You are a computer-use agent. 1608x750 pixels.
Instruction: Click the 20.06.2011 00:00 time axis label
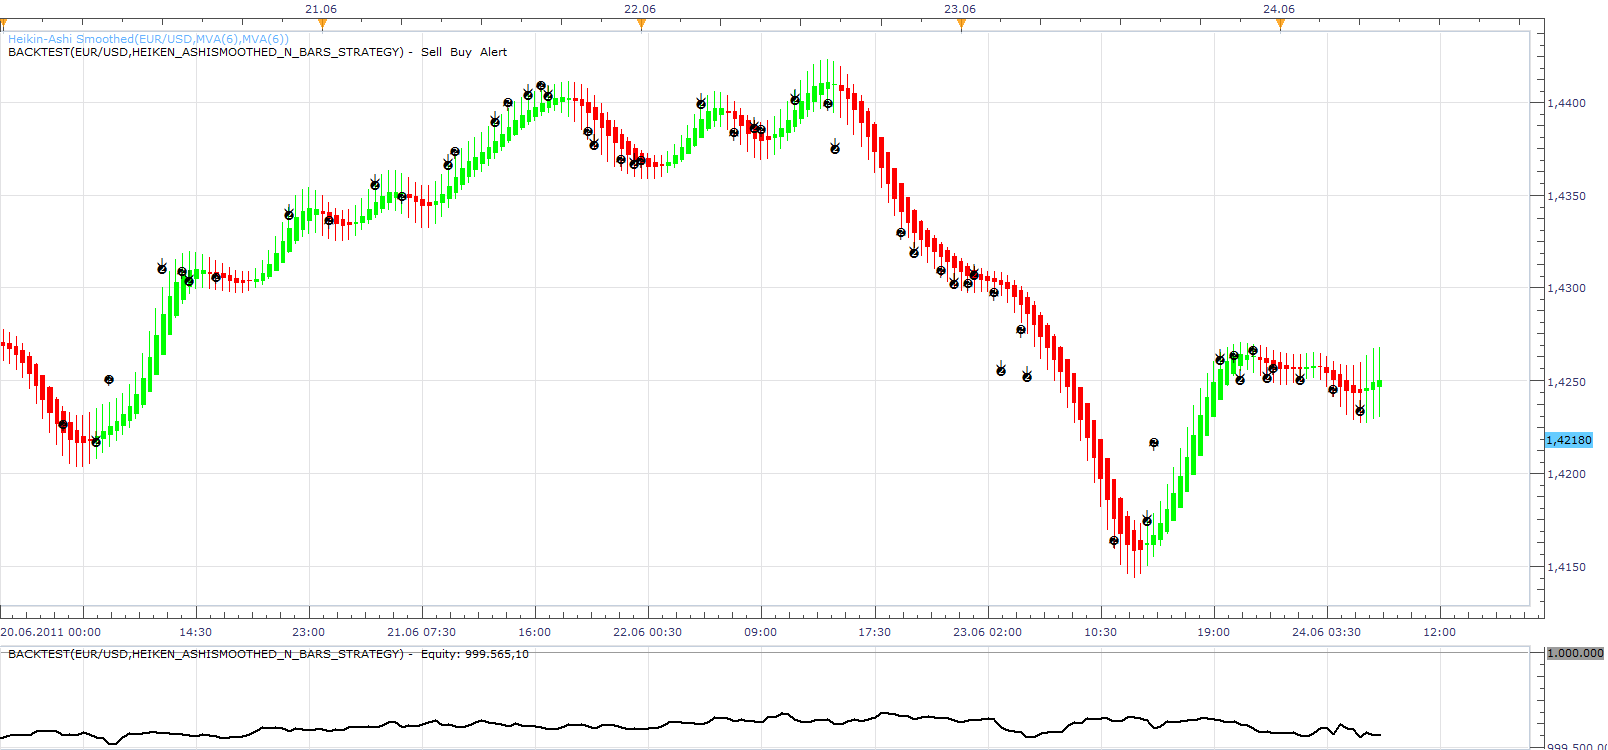click(x=51, y=632)
